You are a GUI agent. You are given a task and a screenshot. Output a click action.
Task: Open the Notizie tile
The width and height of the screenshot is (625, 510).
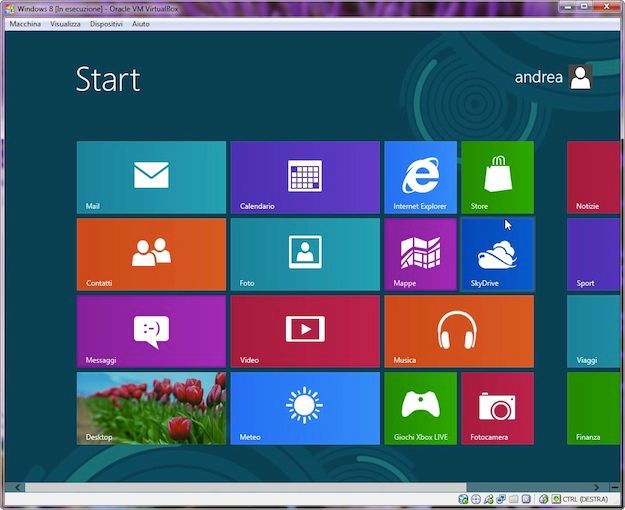coord(593,177)
